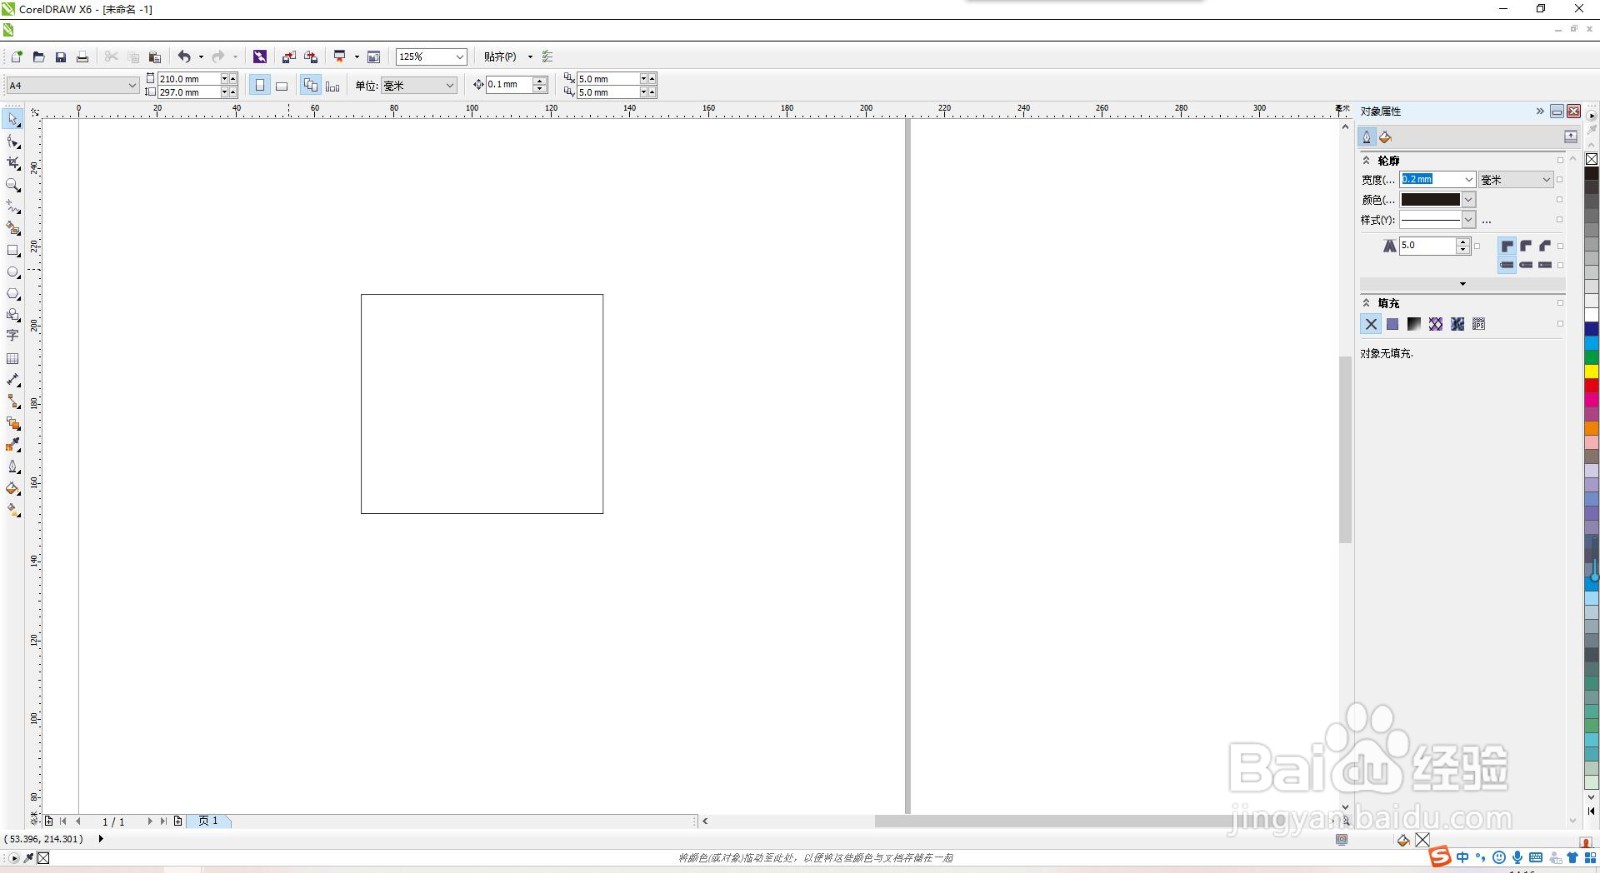Image resolution: width=1600 pixels, height=873 pixels.
Task: Open the Undo history dropdown arrow
Action: point(201,57)
